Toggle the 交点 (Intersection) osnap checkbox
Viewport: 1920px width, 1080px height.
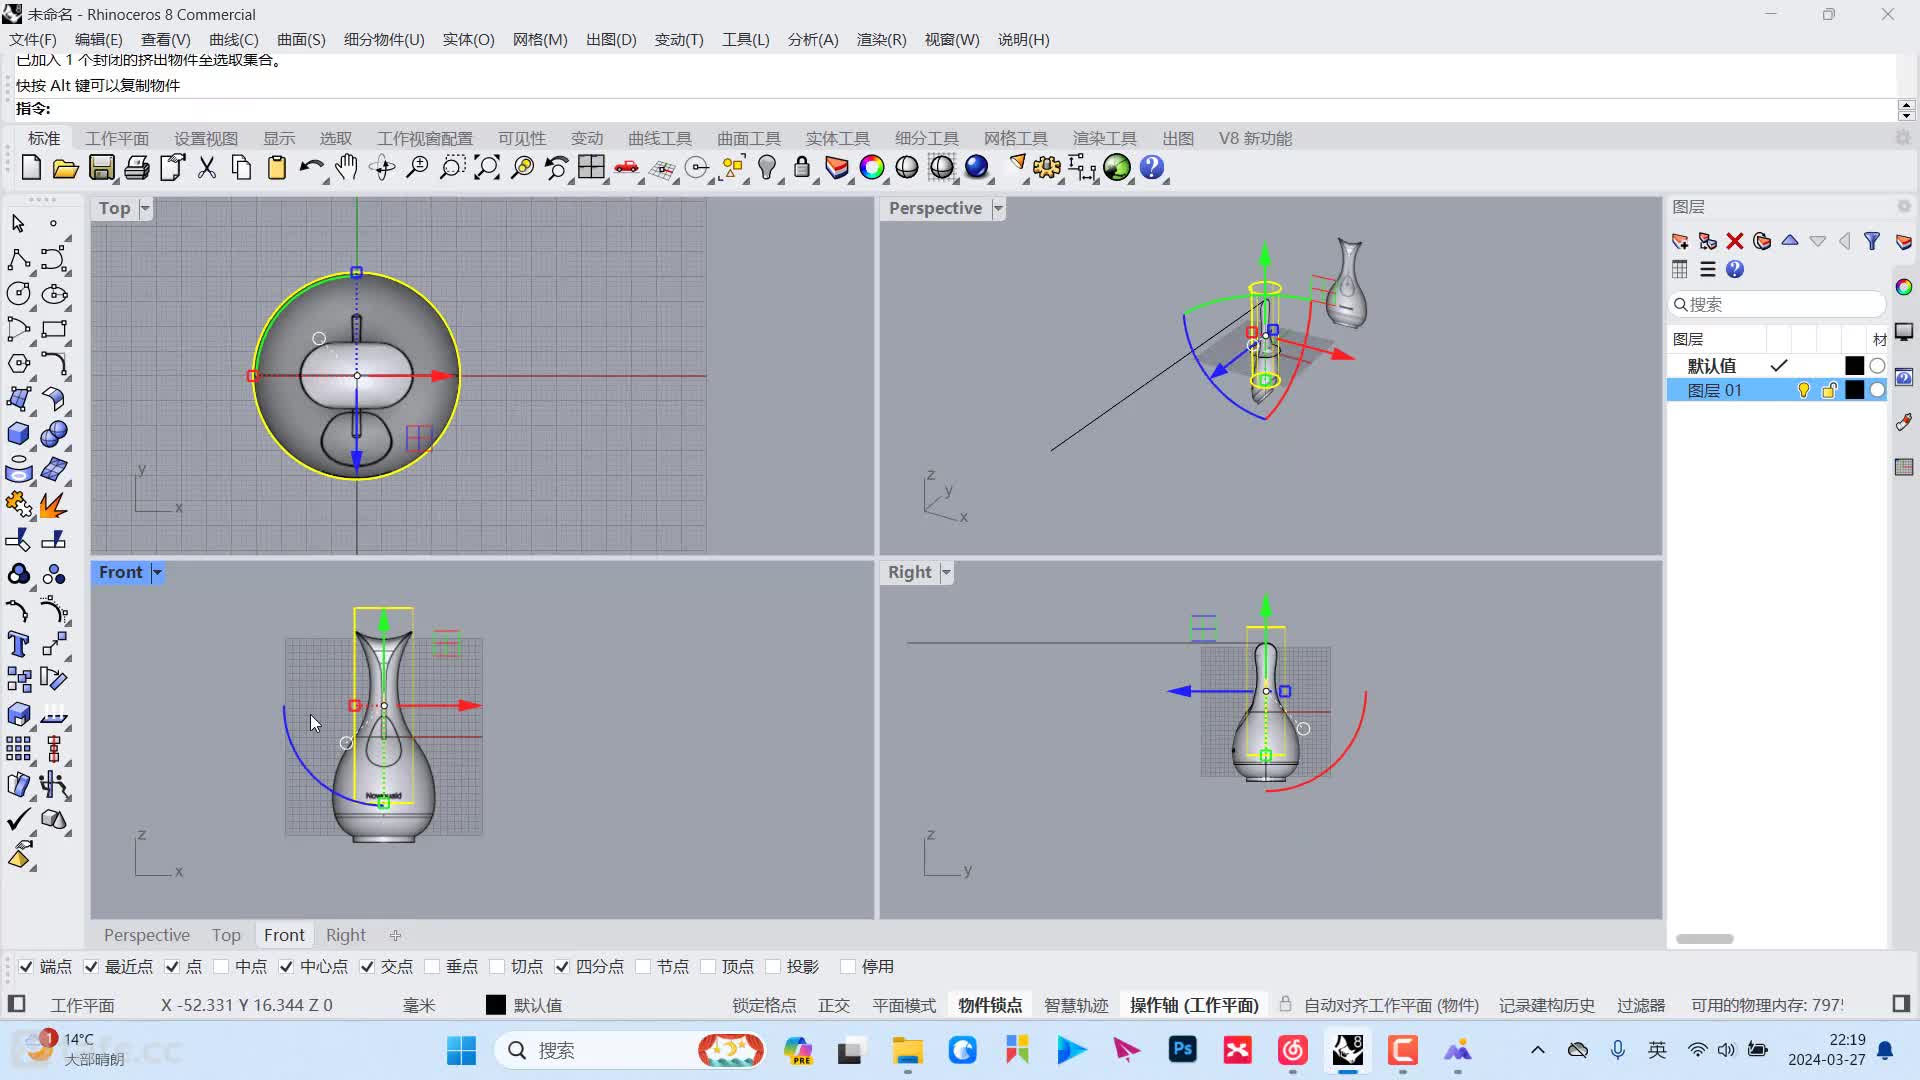pyautogui.click(x=367, y=966)
